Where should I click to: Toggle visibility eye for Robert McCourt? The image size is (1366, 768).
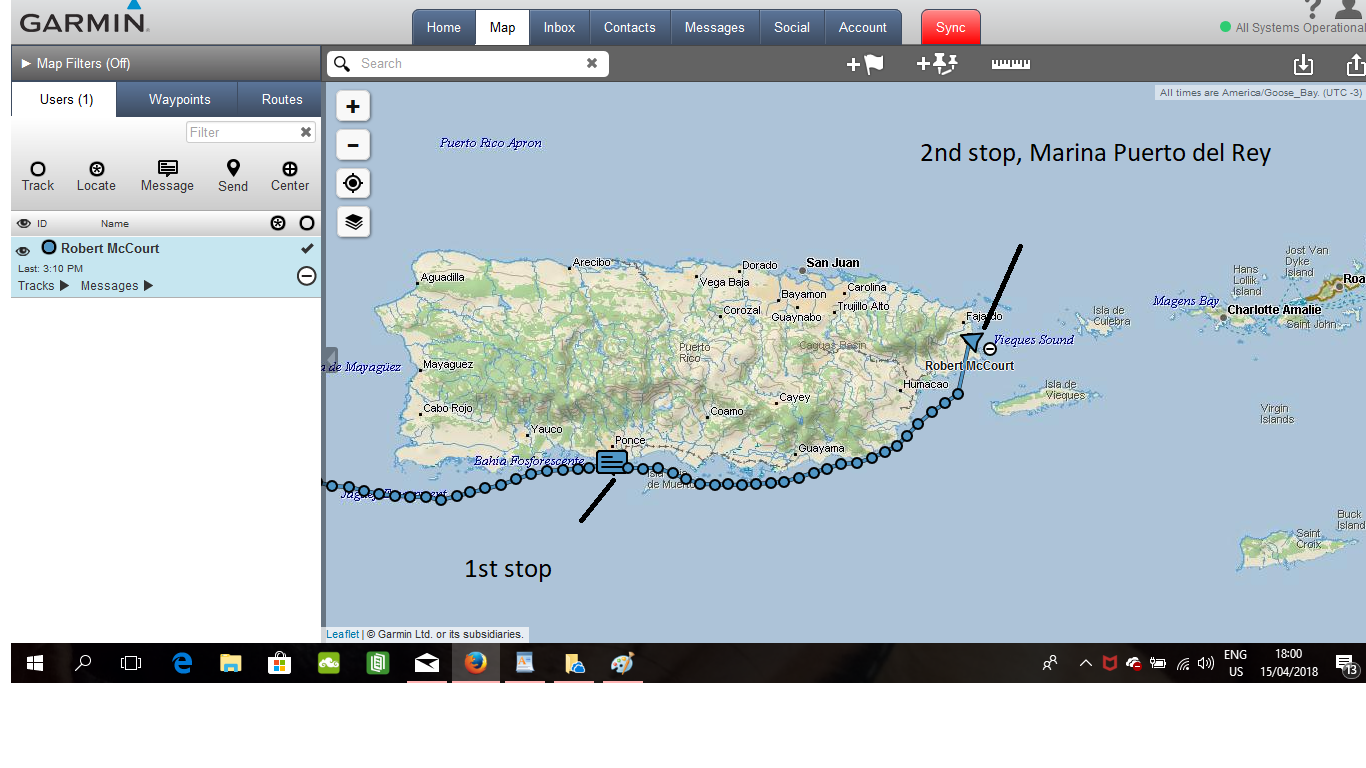[x=23, y=251]
